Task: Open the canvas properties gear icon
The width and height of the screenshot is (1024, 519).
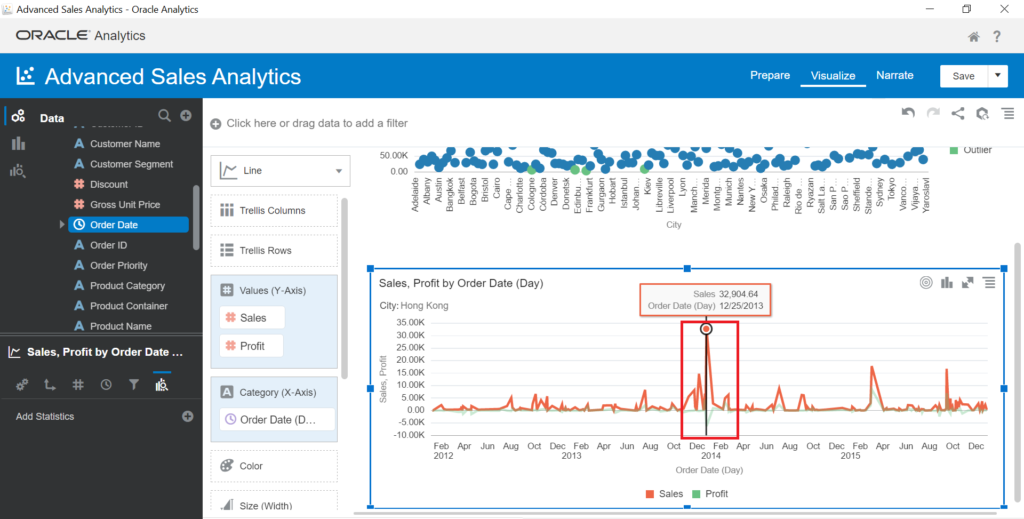Action: point(982,114)
